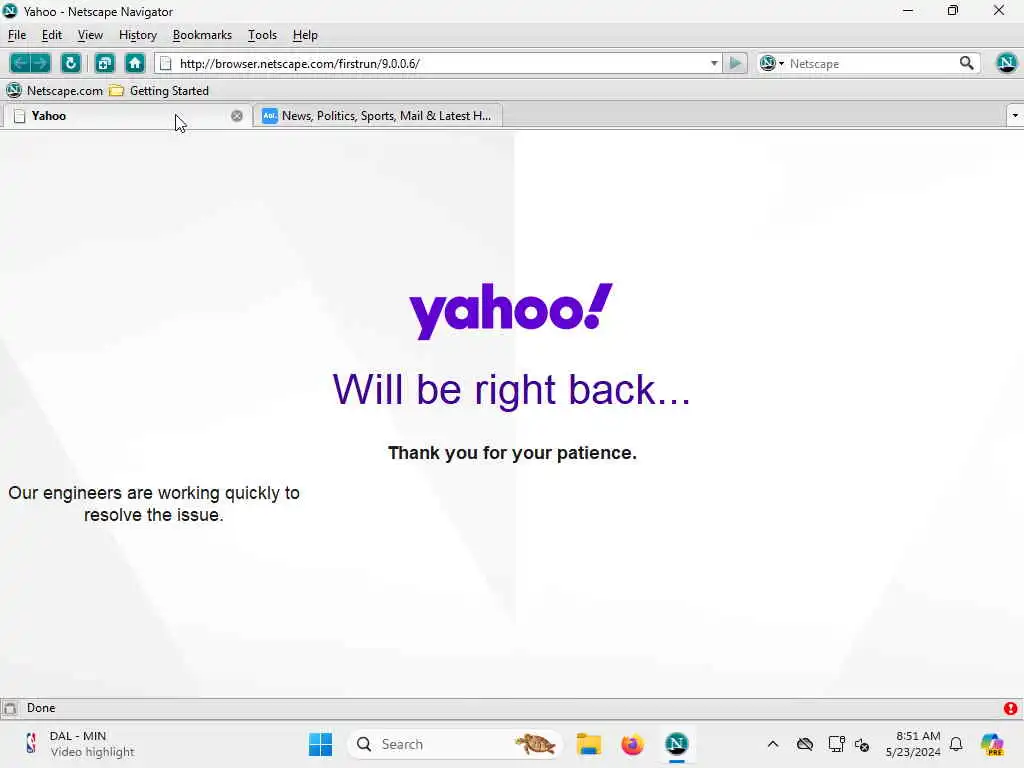Screen dimensions: 1024x768
Task: Click the Netscape icon in the title bar
Action: pyautogui.click(x=10, y=11)
